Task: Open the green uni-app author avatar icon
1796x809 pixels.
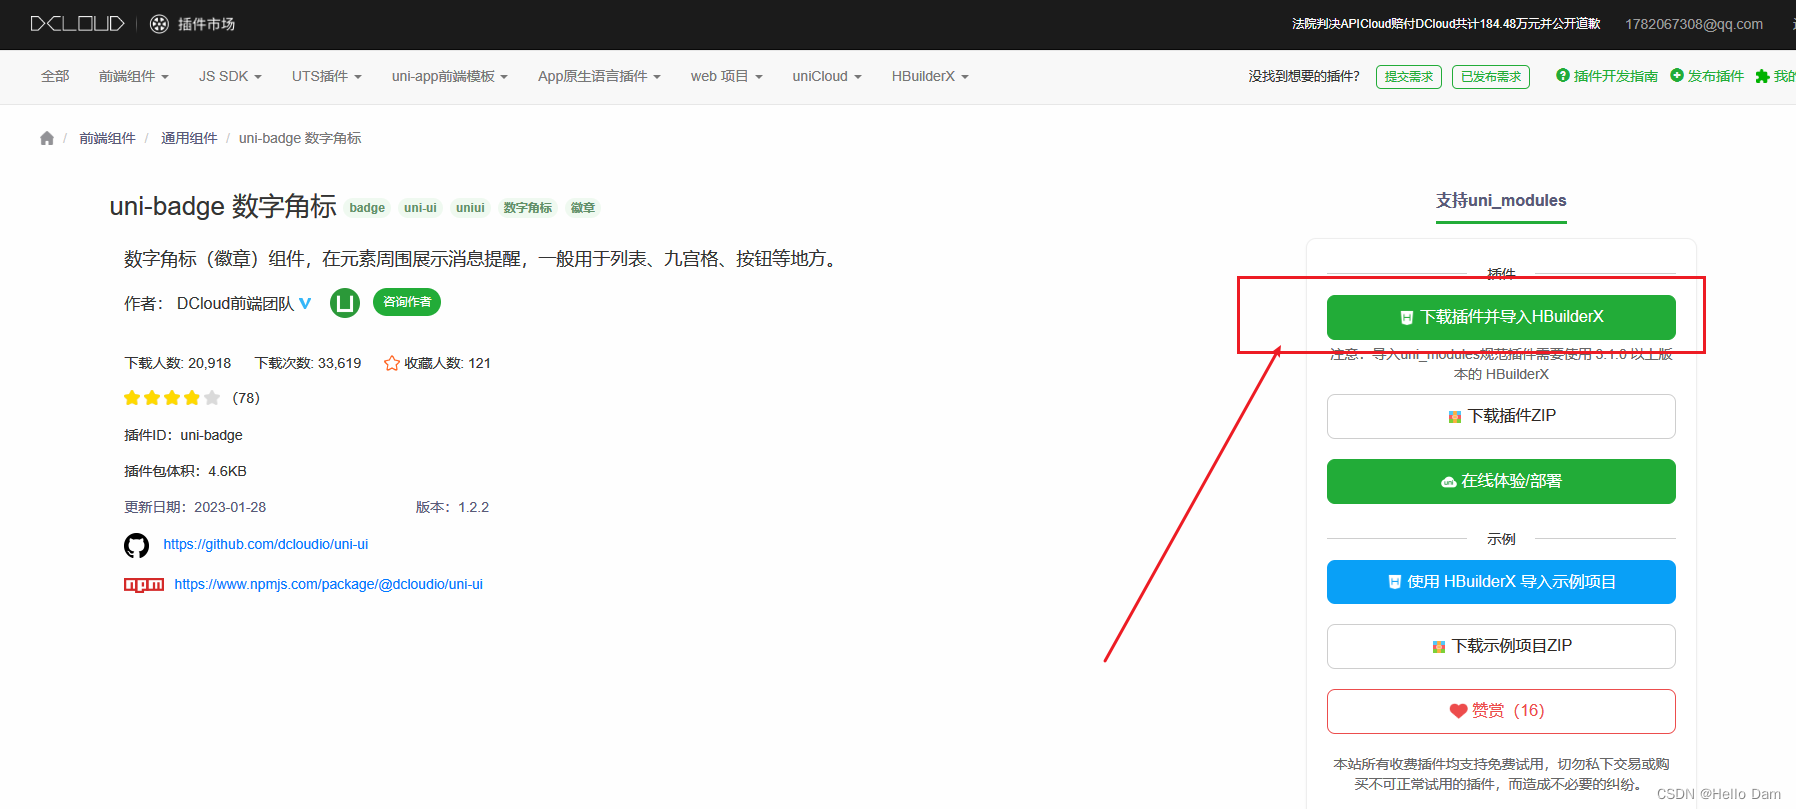Action: pos(345,303)
